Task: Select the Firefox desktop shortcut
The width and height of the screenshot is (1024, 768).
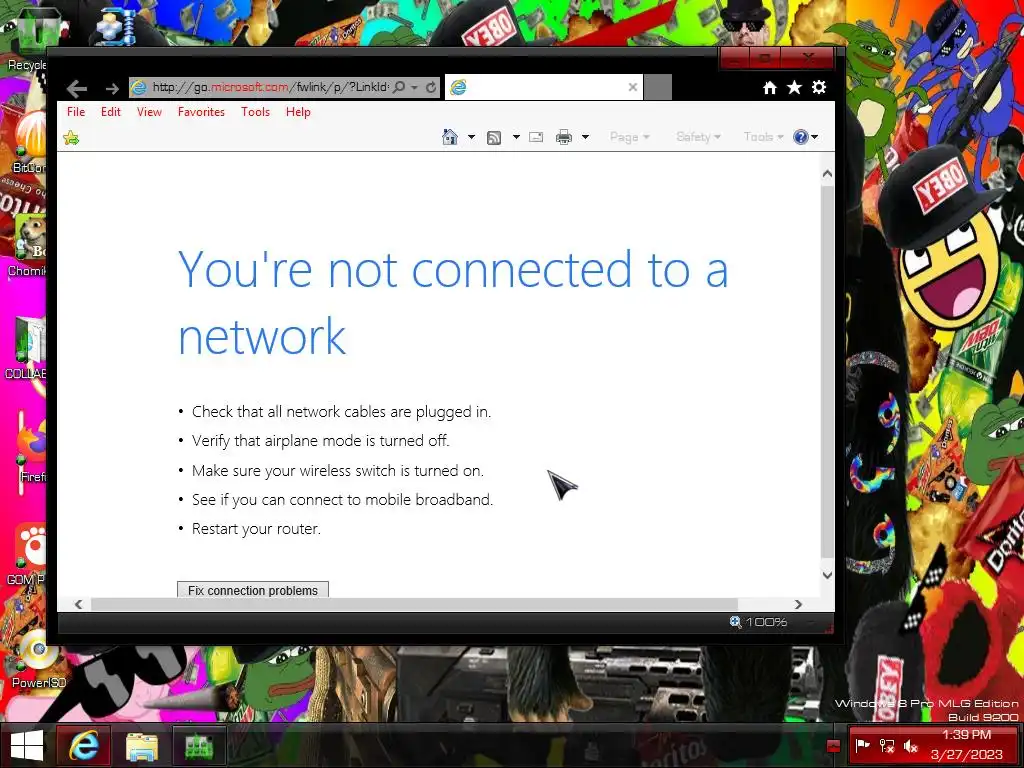Action: [31, 451]
